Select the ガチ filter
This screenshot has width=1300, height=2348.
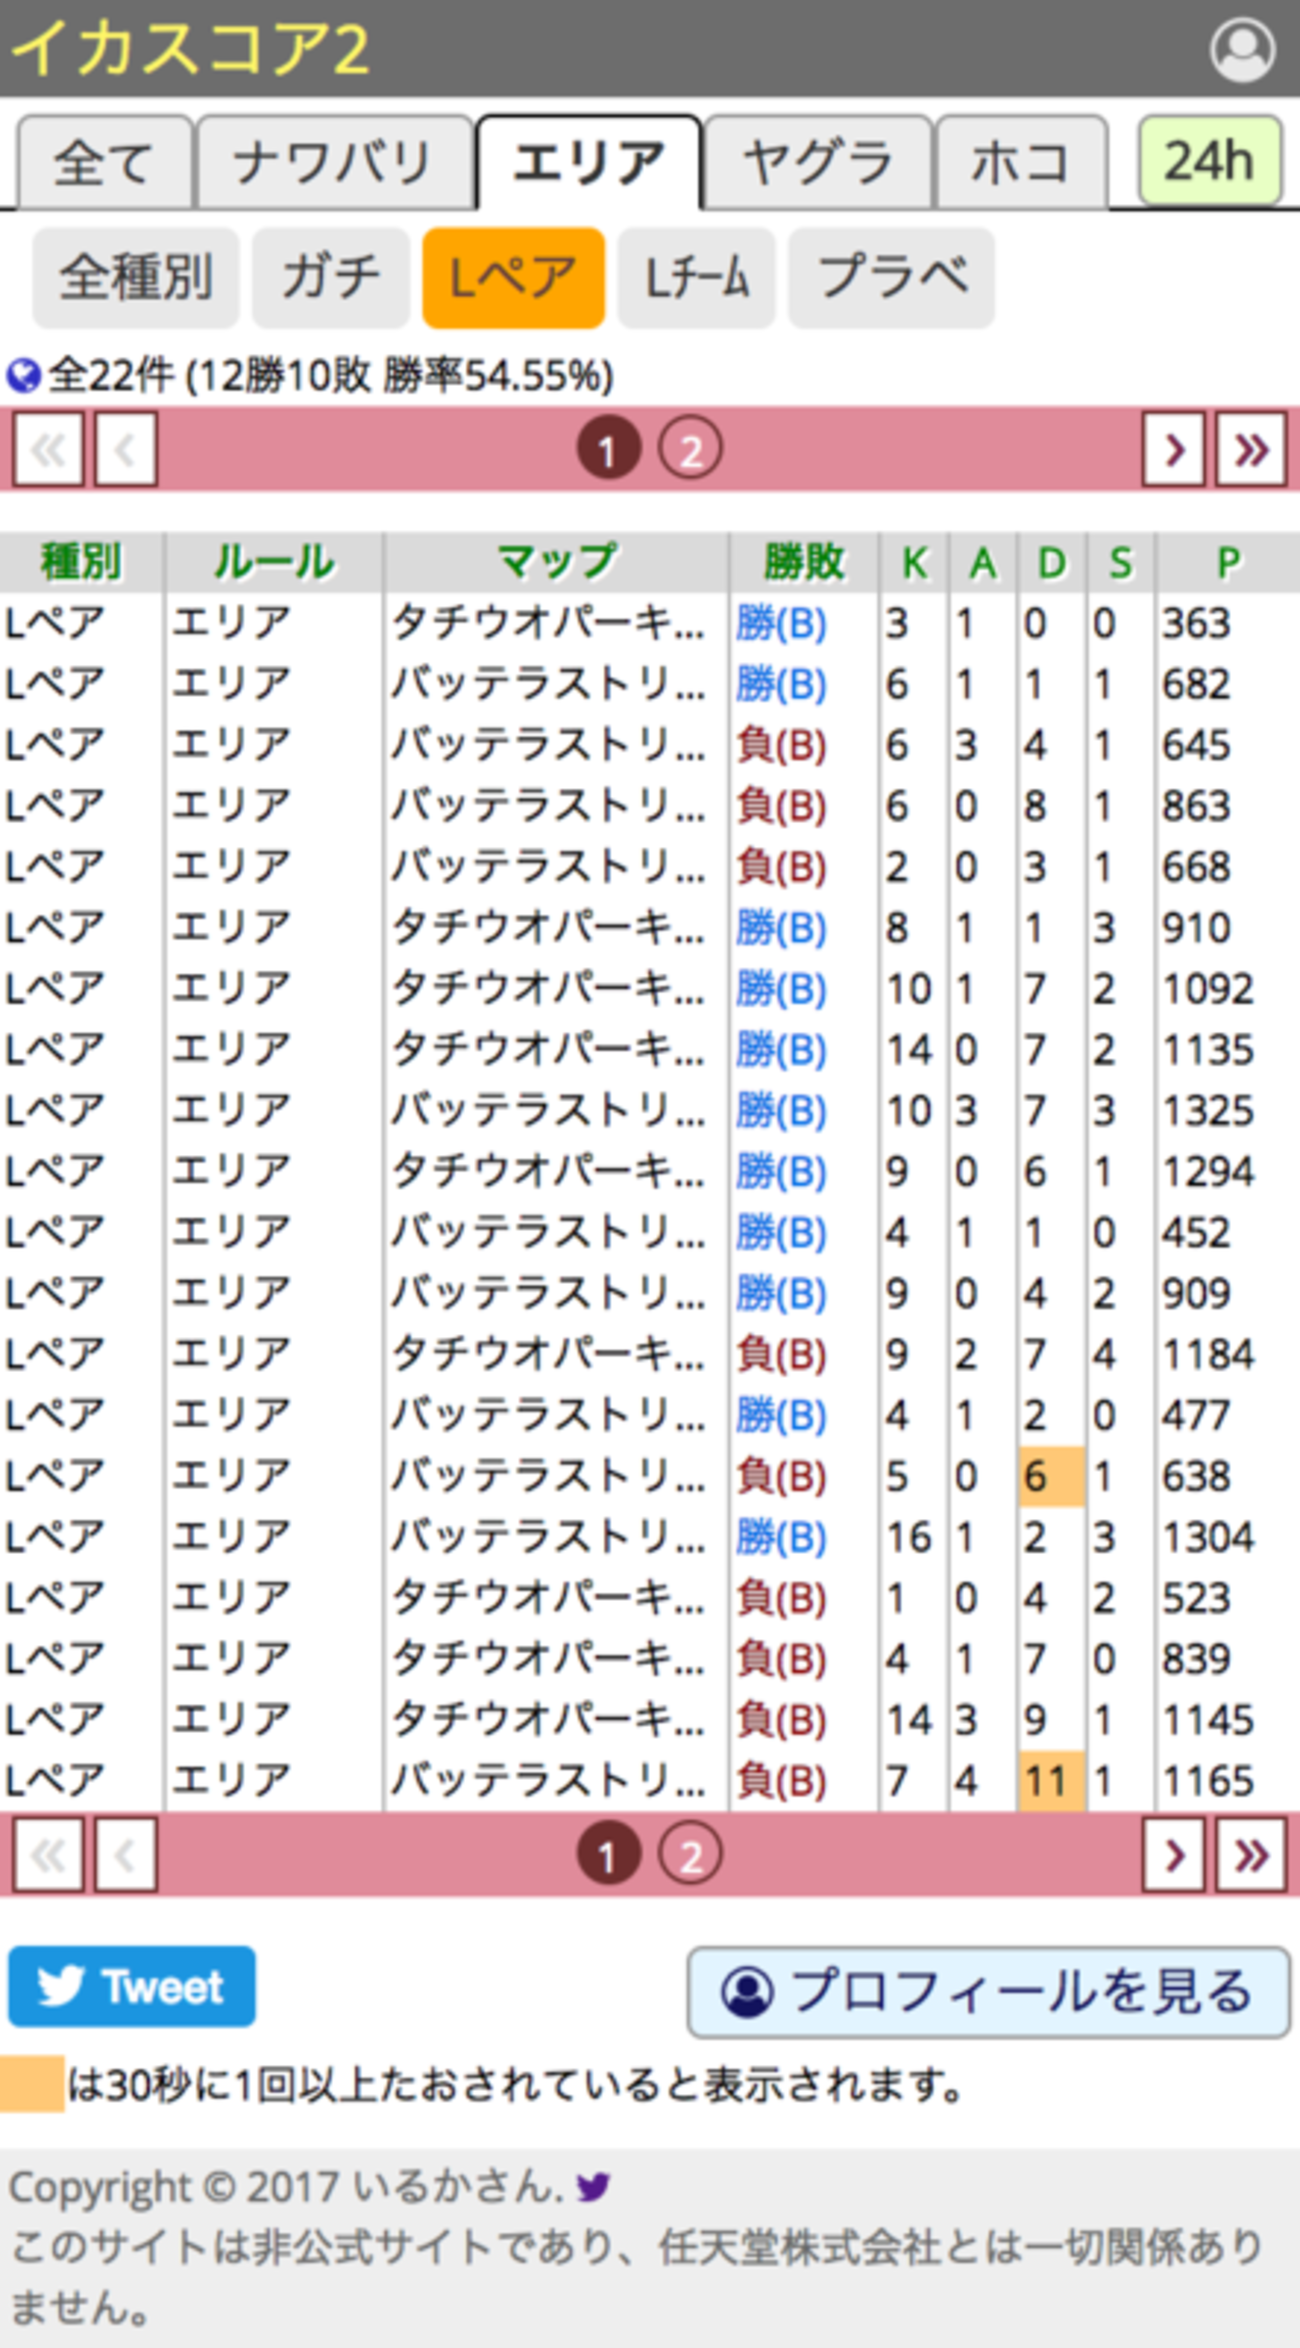[331, 277]
